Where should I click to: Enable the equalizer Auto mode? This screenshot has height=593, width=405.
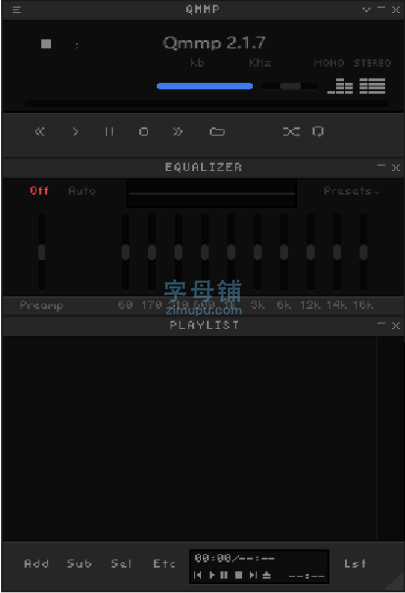[82, 191]
